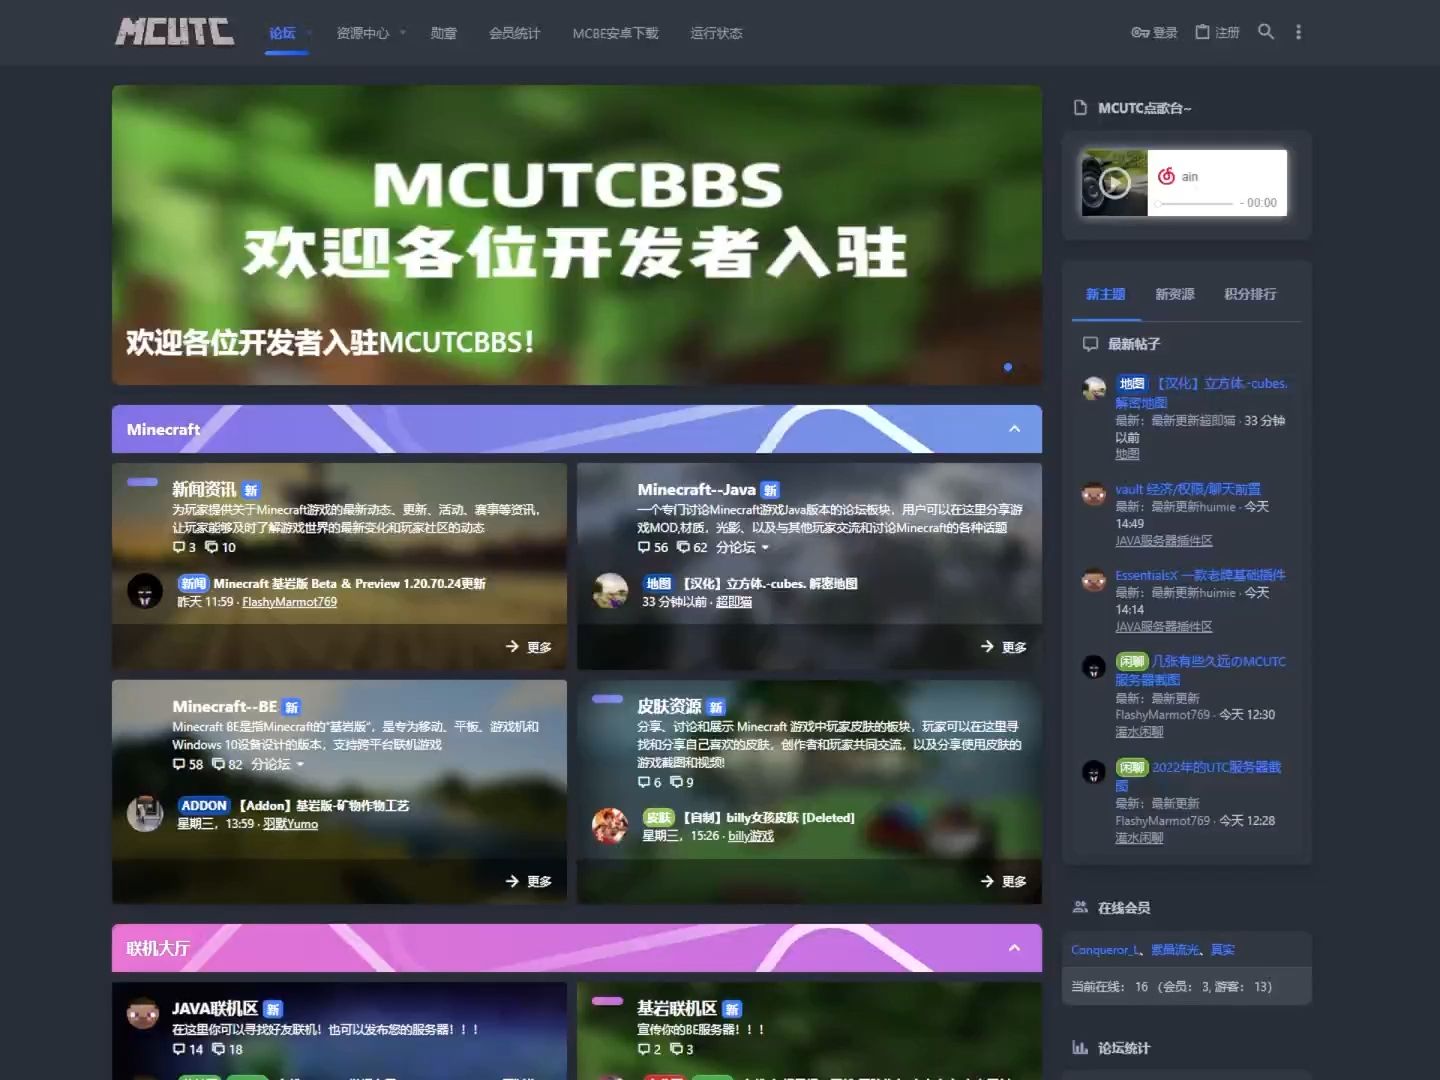Open the 灌水闲聊 link under 2022年 post
The image size is (1440, 1080).
(x=1139, y=838)
